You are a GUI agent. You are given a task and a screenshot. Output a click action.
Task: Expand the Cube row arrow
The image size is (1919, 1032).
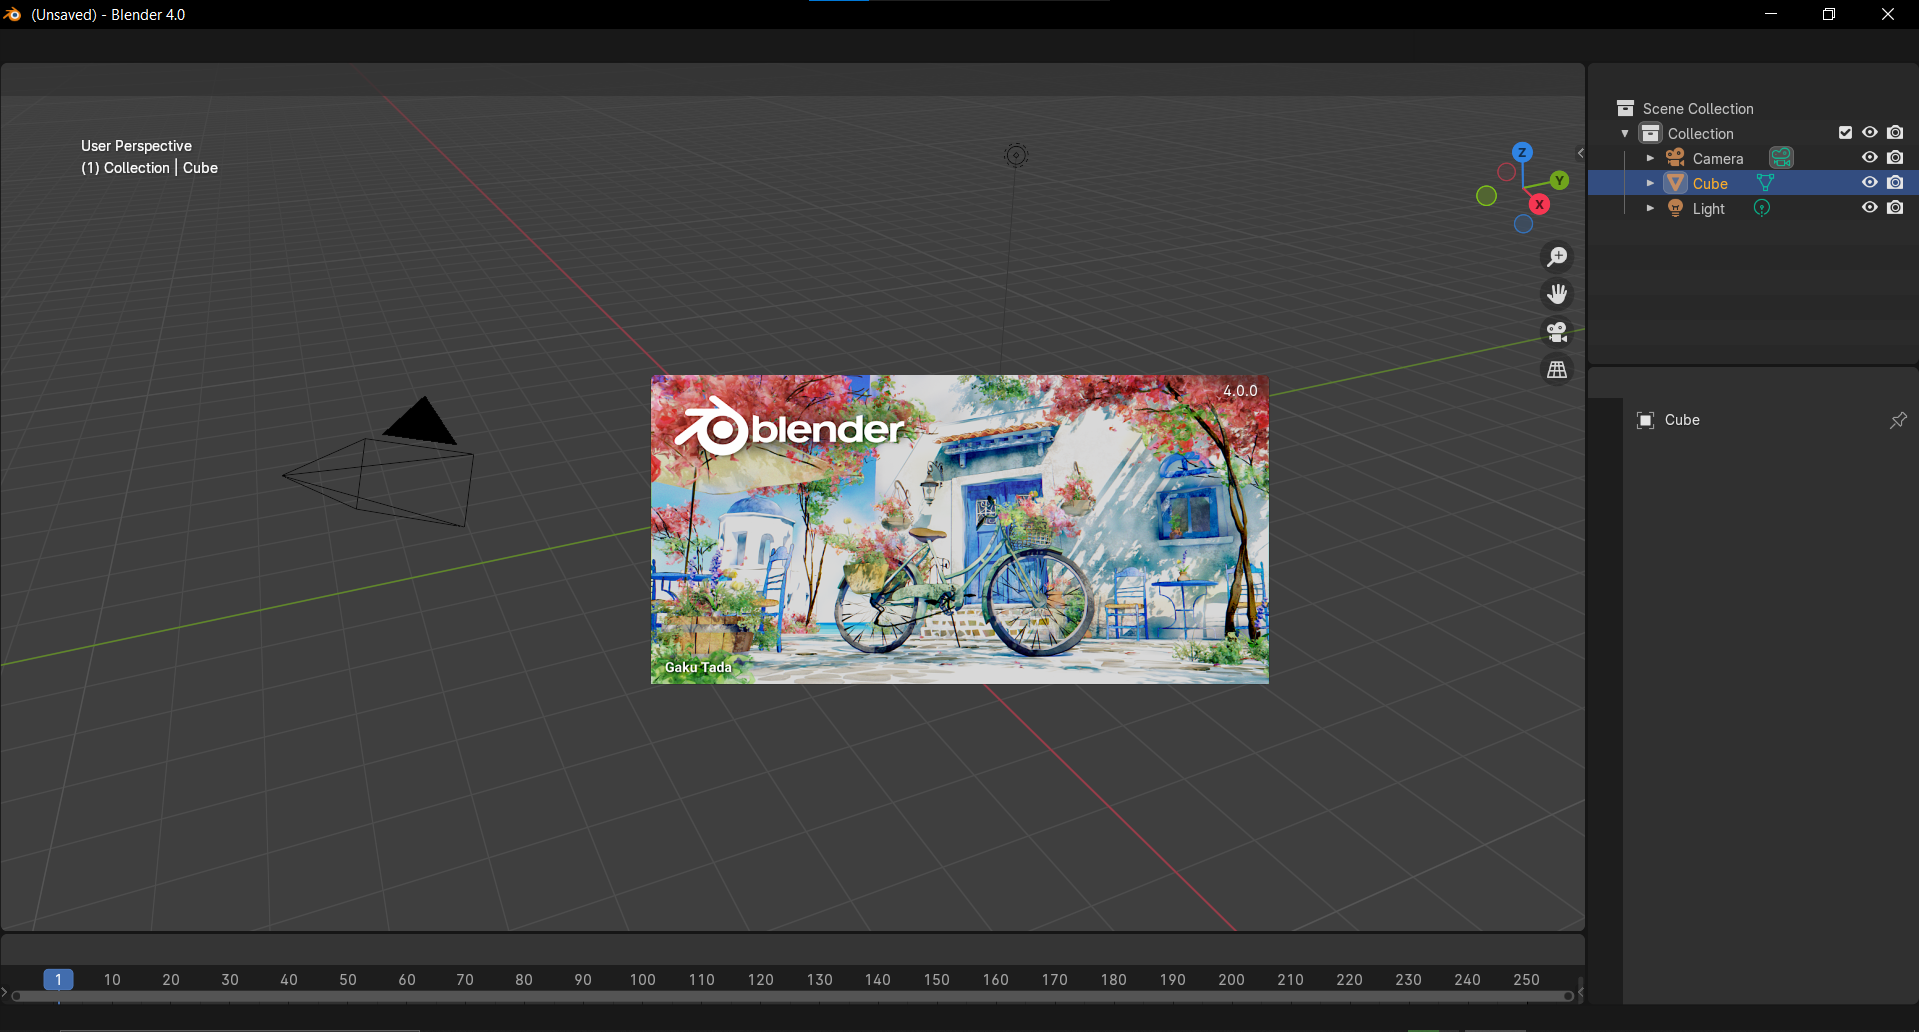coord(1650,183)
